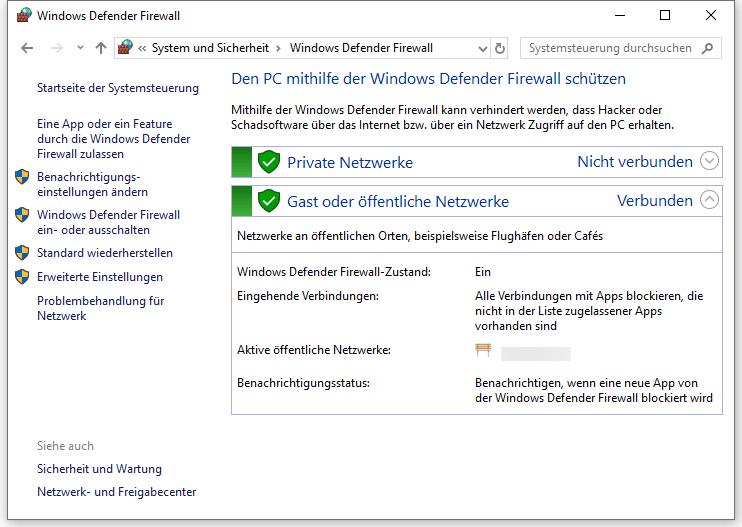Close the Windows Defender Firewall window
The image size is (742, 527).
(711, 16)
